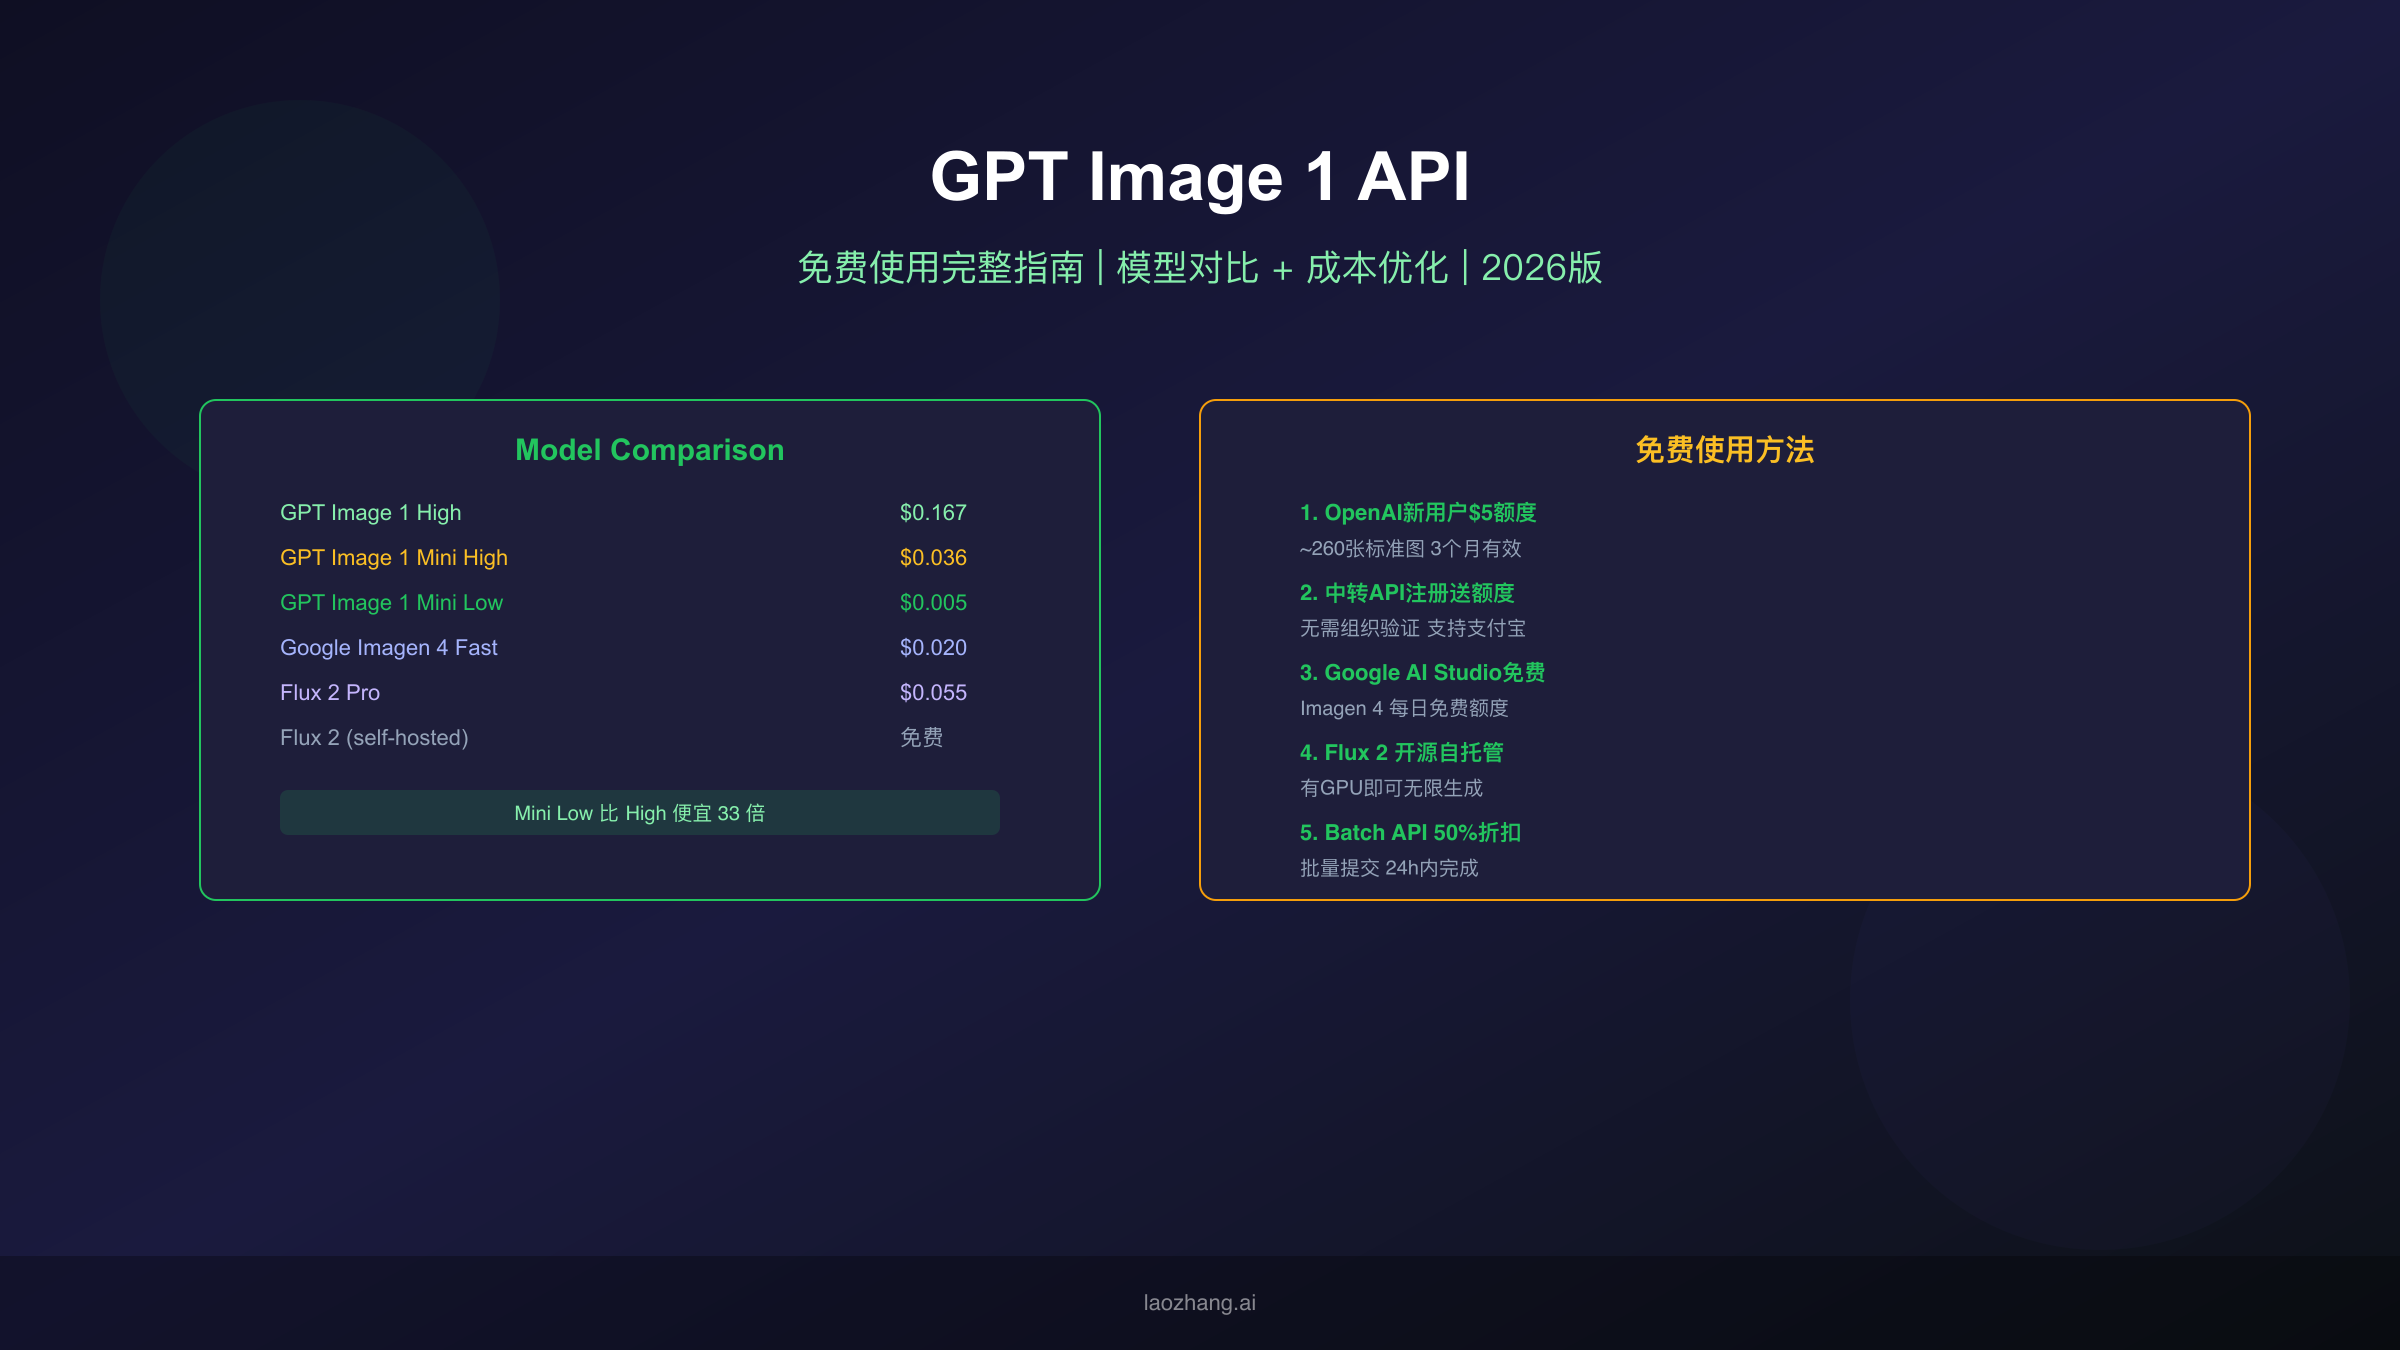The height and width of the screenshot is (1350, 2400).
Task: Open the 免费使用方法 panel heading
Action: coord(1724,451)
